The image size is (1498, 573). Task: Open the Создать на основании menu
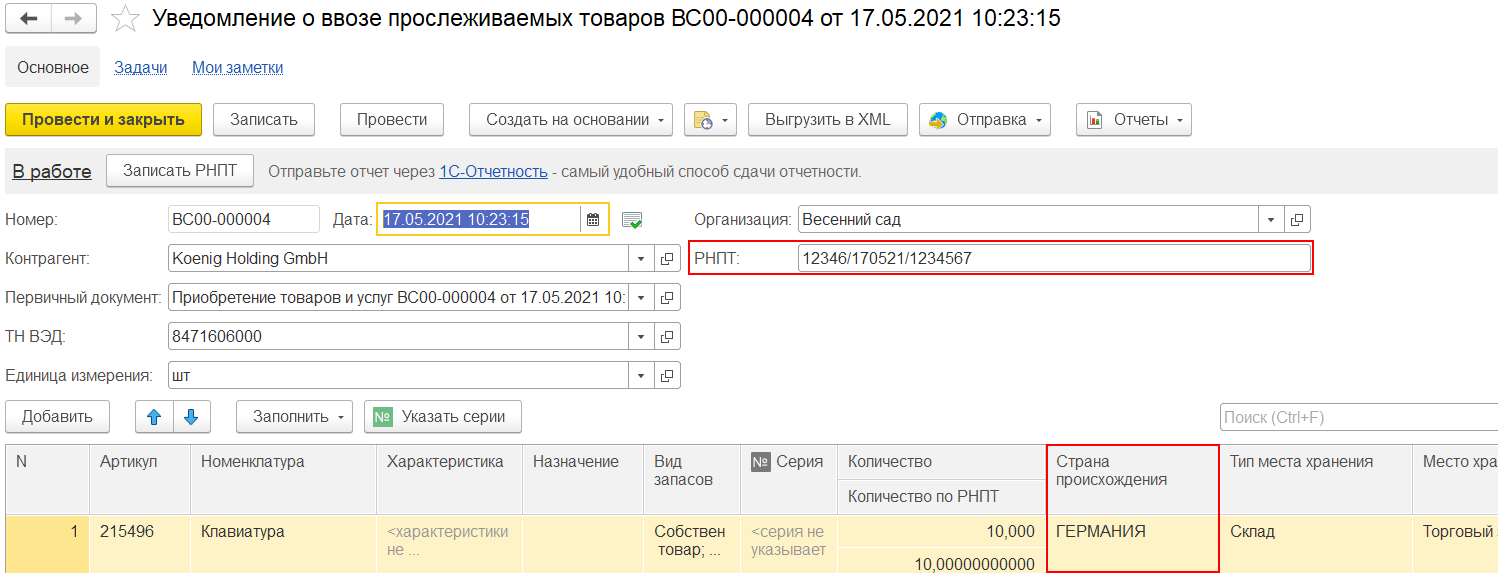point(572,120)
